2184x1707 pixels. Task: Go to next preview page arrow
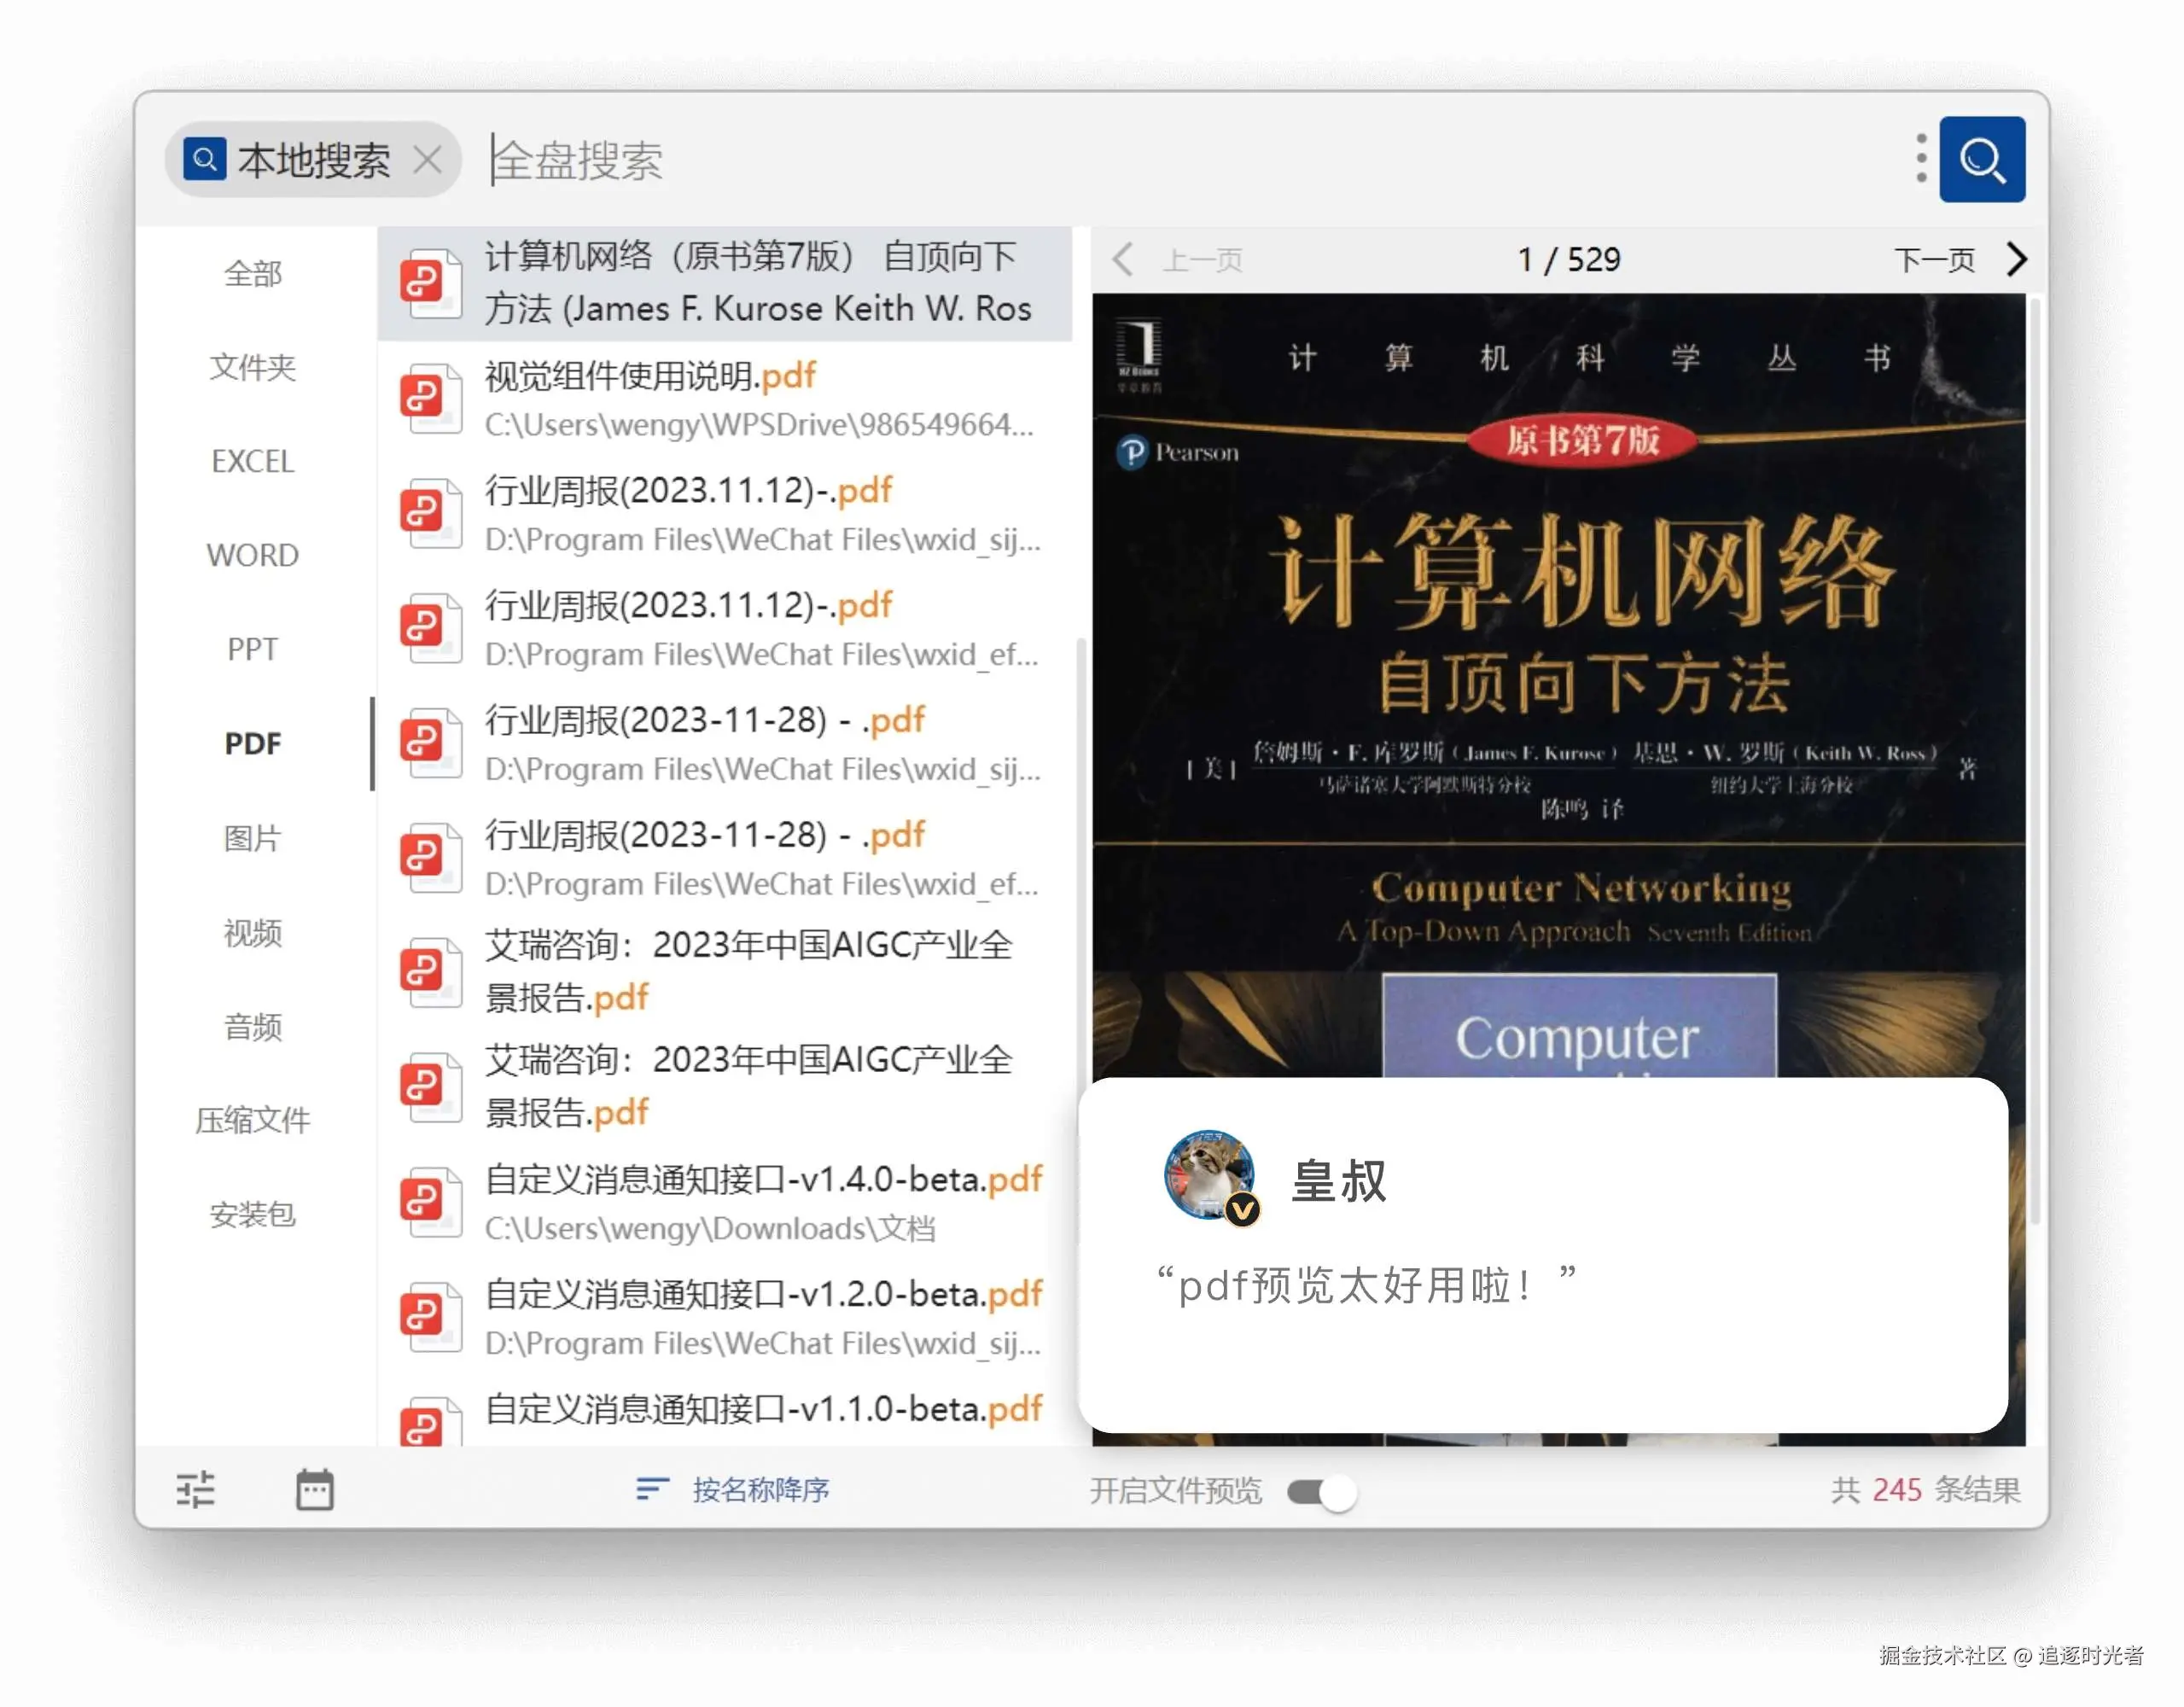(x=2016, y=260)
